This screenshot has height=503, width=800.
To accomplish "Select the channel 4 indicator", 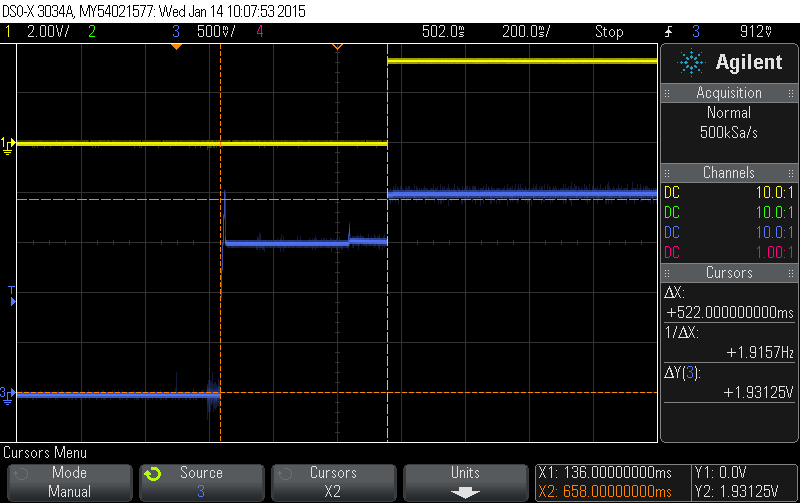I will click(260, 32).
